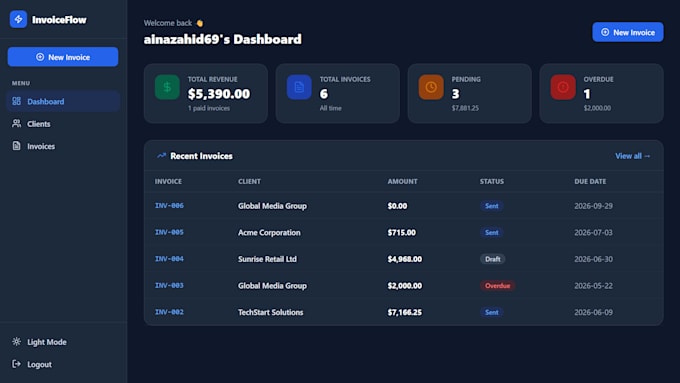Click the $7,166.25 amount

point(405,312)
